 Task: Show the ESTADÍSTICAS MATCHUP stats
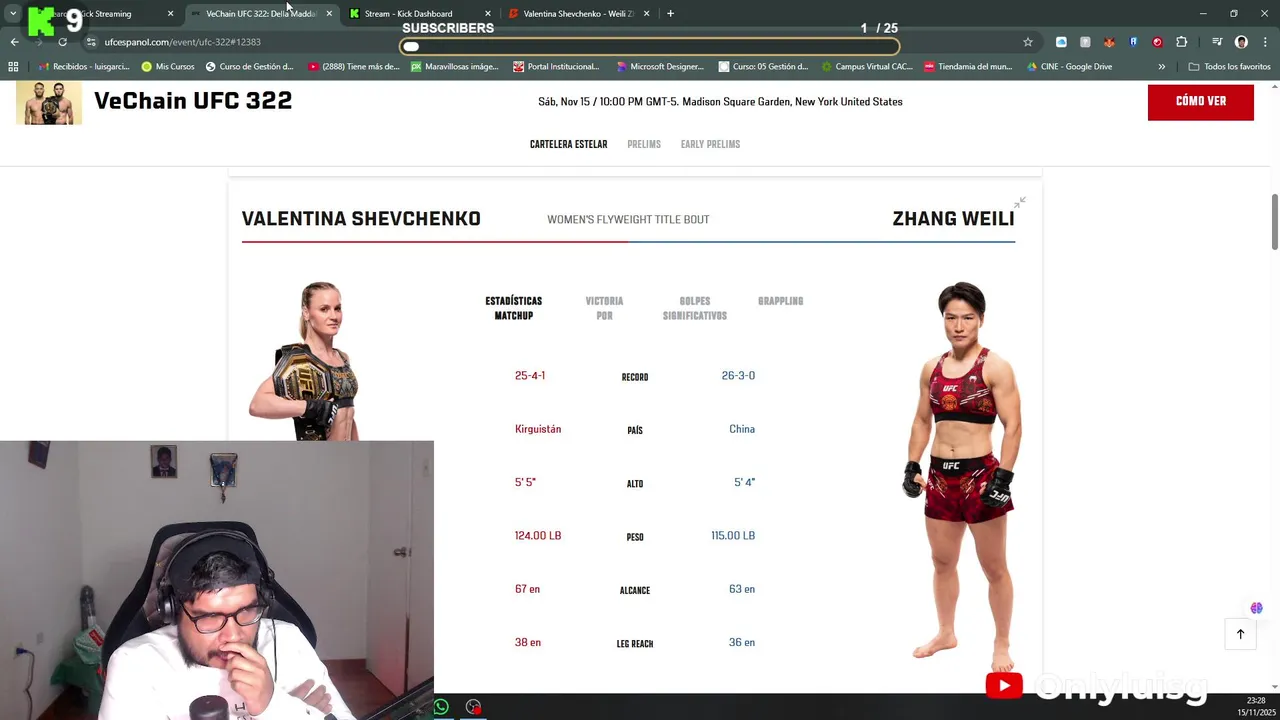click(514, 308)
